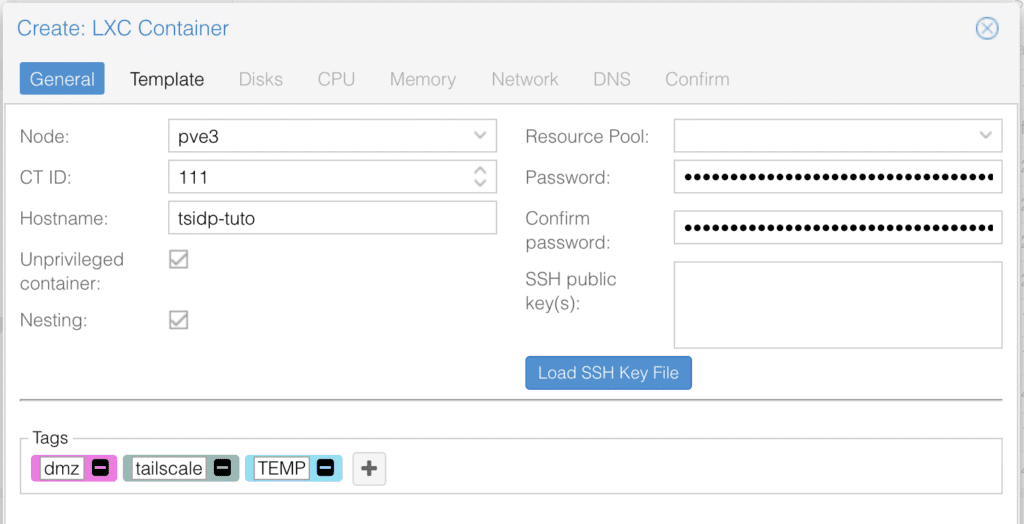
Task: Remove the tailscale tag with minus icon
Action: coord(223,468)
